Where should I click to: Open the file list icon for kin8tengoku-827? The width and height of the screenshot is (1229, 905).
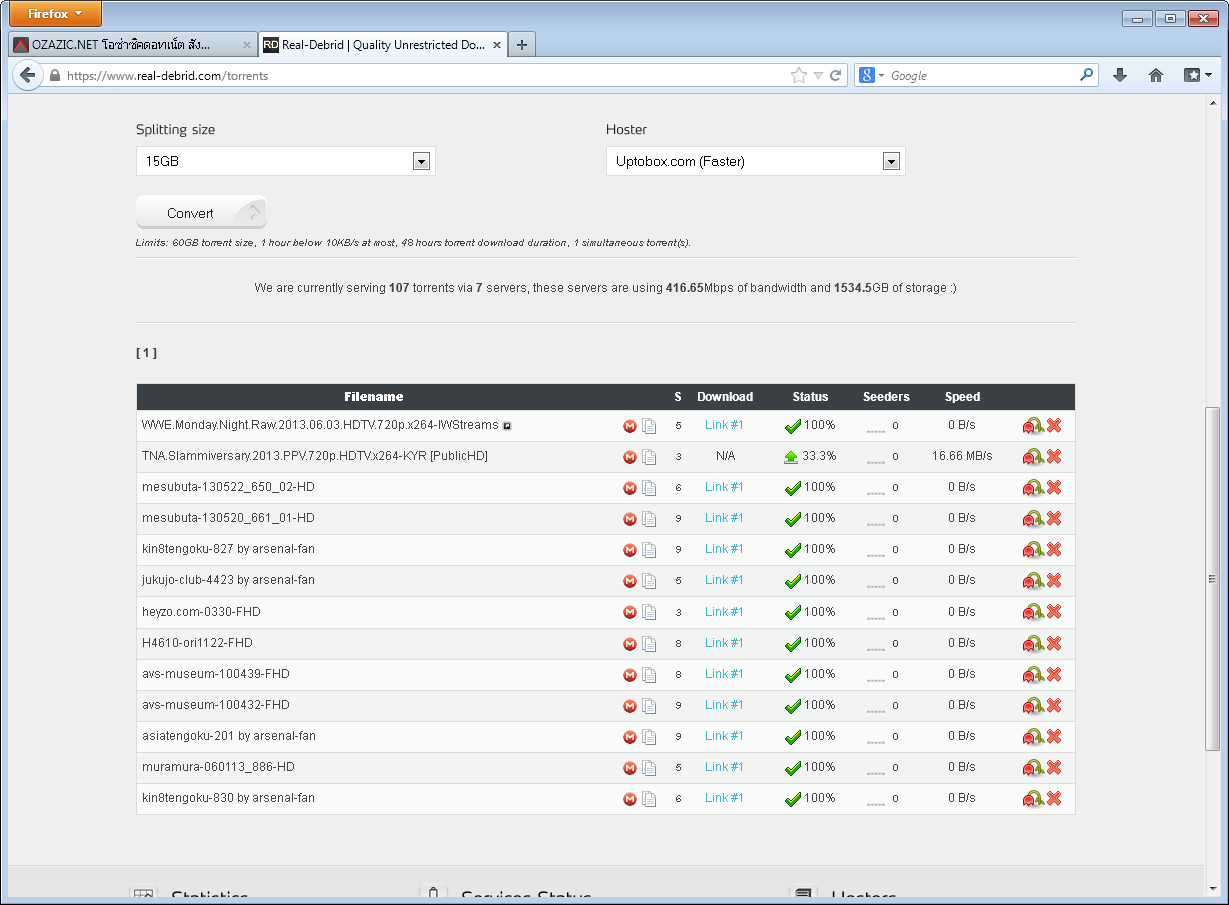pos(649,550)
